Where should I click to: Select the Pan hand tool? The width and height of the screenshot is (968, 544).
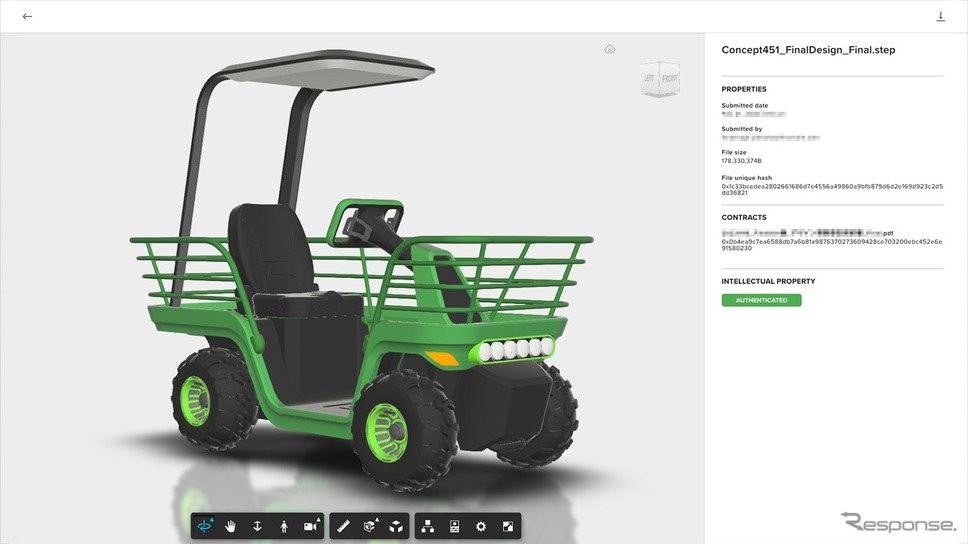[230, 526]
